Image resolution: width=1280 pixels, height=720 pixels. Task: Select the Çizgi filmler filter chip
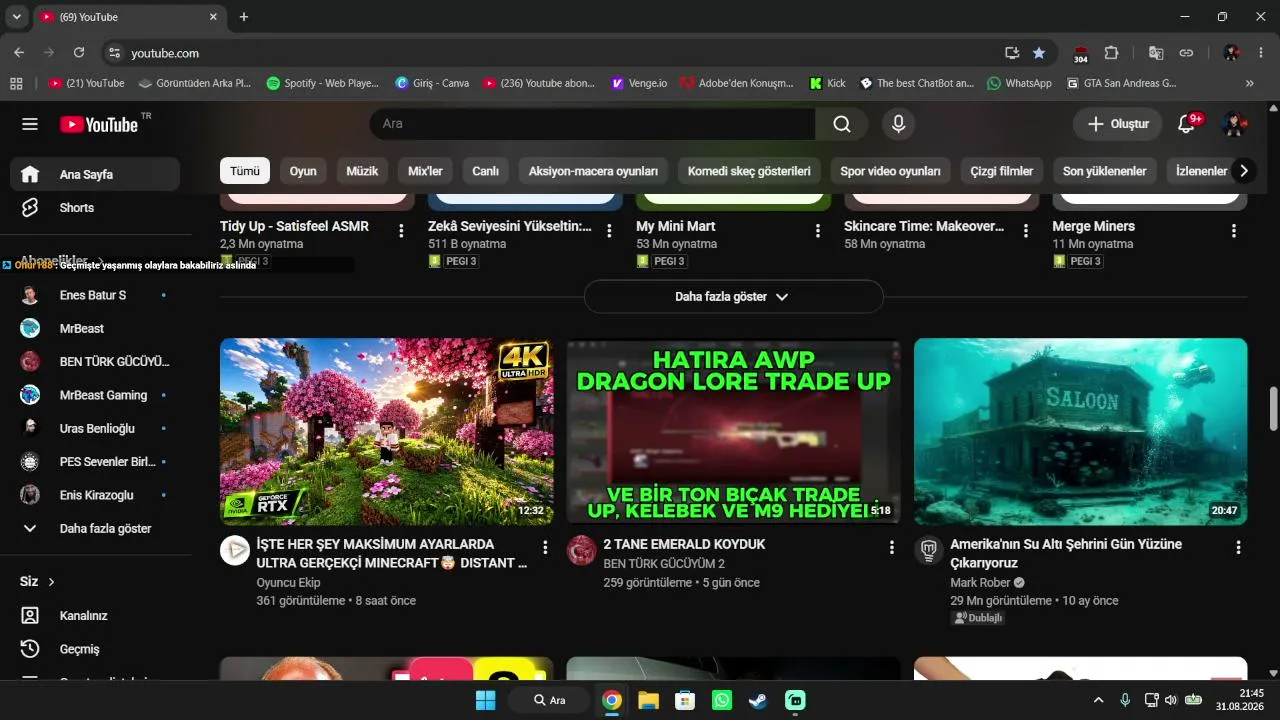coord(1002,171)
